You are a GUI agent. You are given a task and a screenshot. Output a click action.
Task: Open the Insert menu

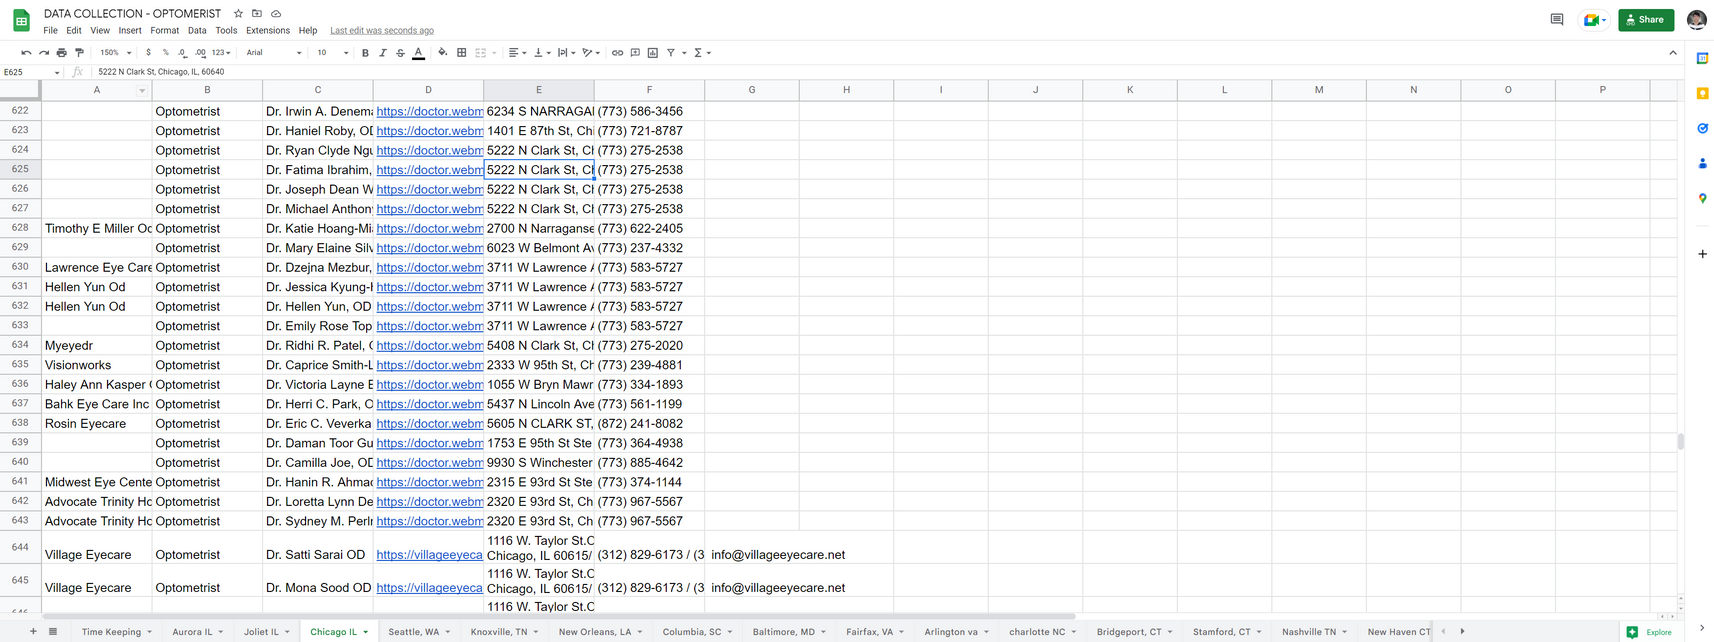[x=130, y=31]
